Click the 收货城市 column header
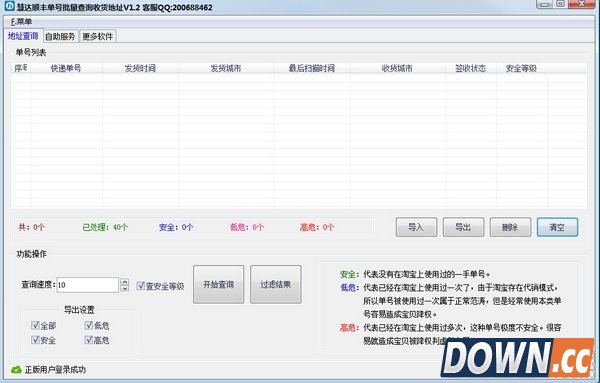The height and width of the screenshot is (383, 600). [398, 68]
